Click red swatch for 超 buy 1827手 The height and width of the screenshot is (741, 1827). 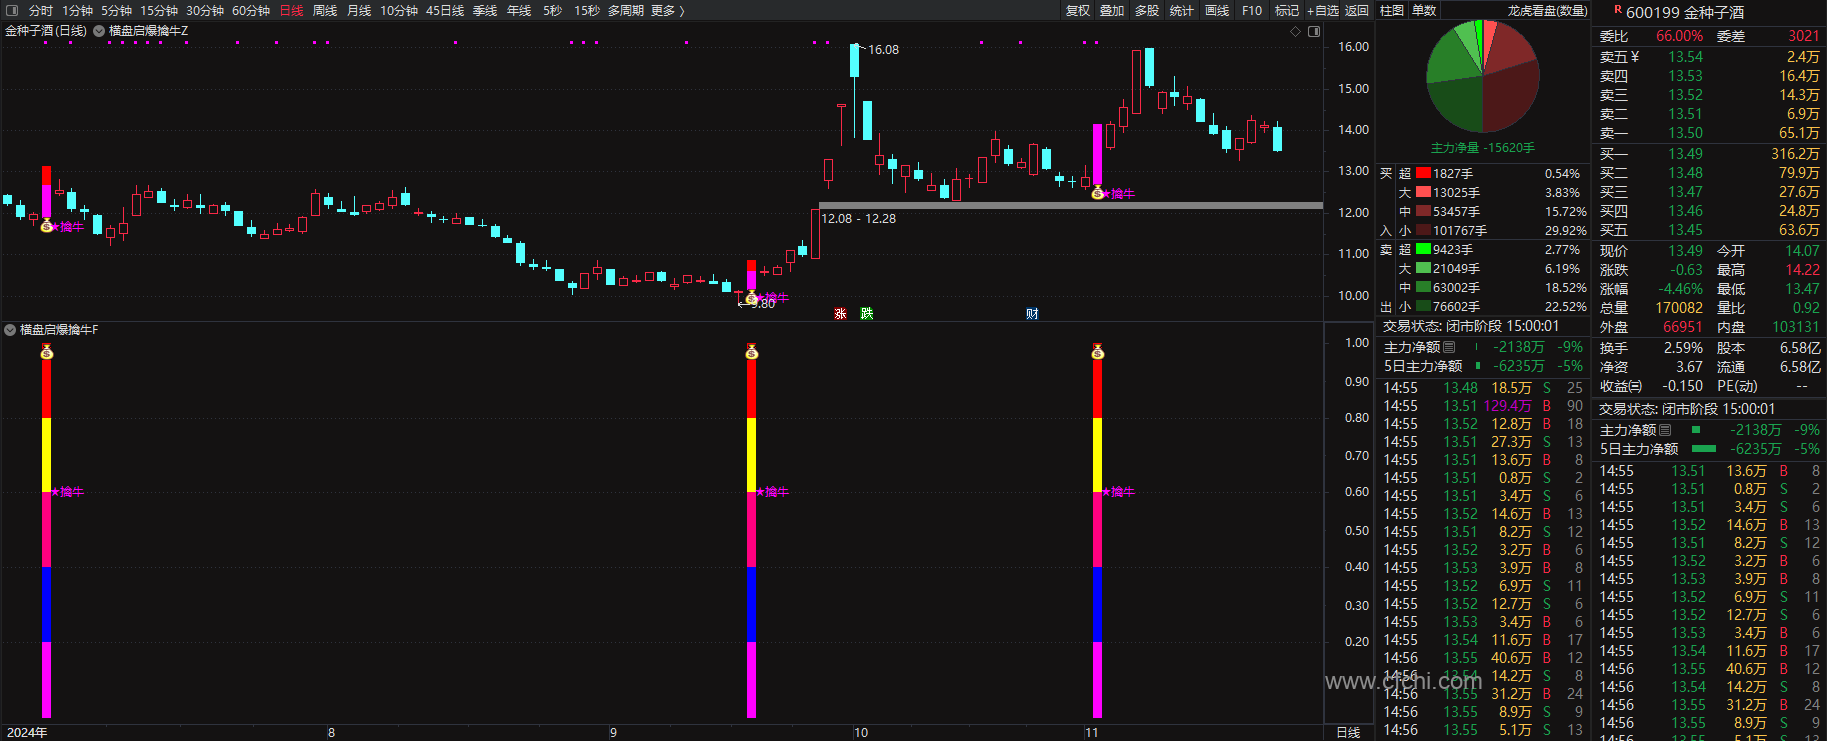[1423, 173]
